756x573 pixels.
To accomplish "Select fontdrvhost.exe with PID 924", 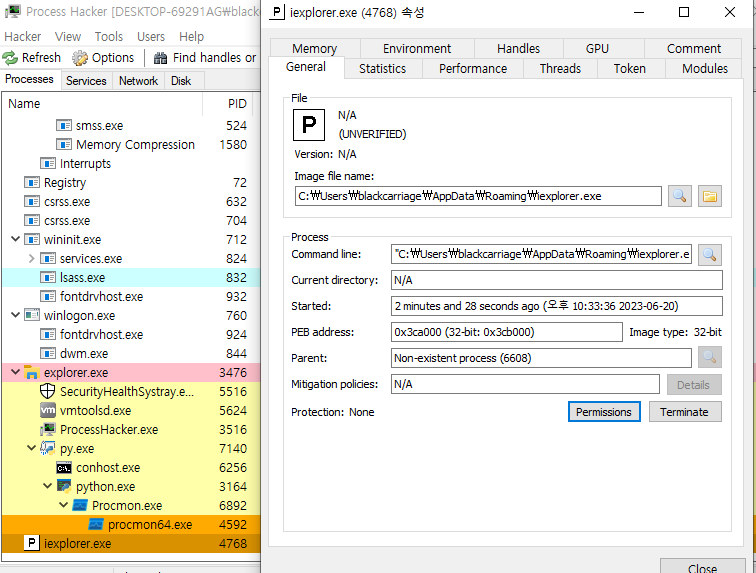I will pyautogui.click(x=130, y=334).
